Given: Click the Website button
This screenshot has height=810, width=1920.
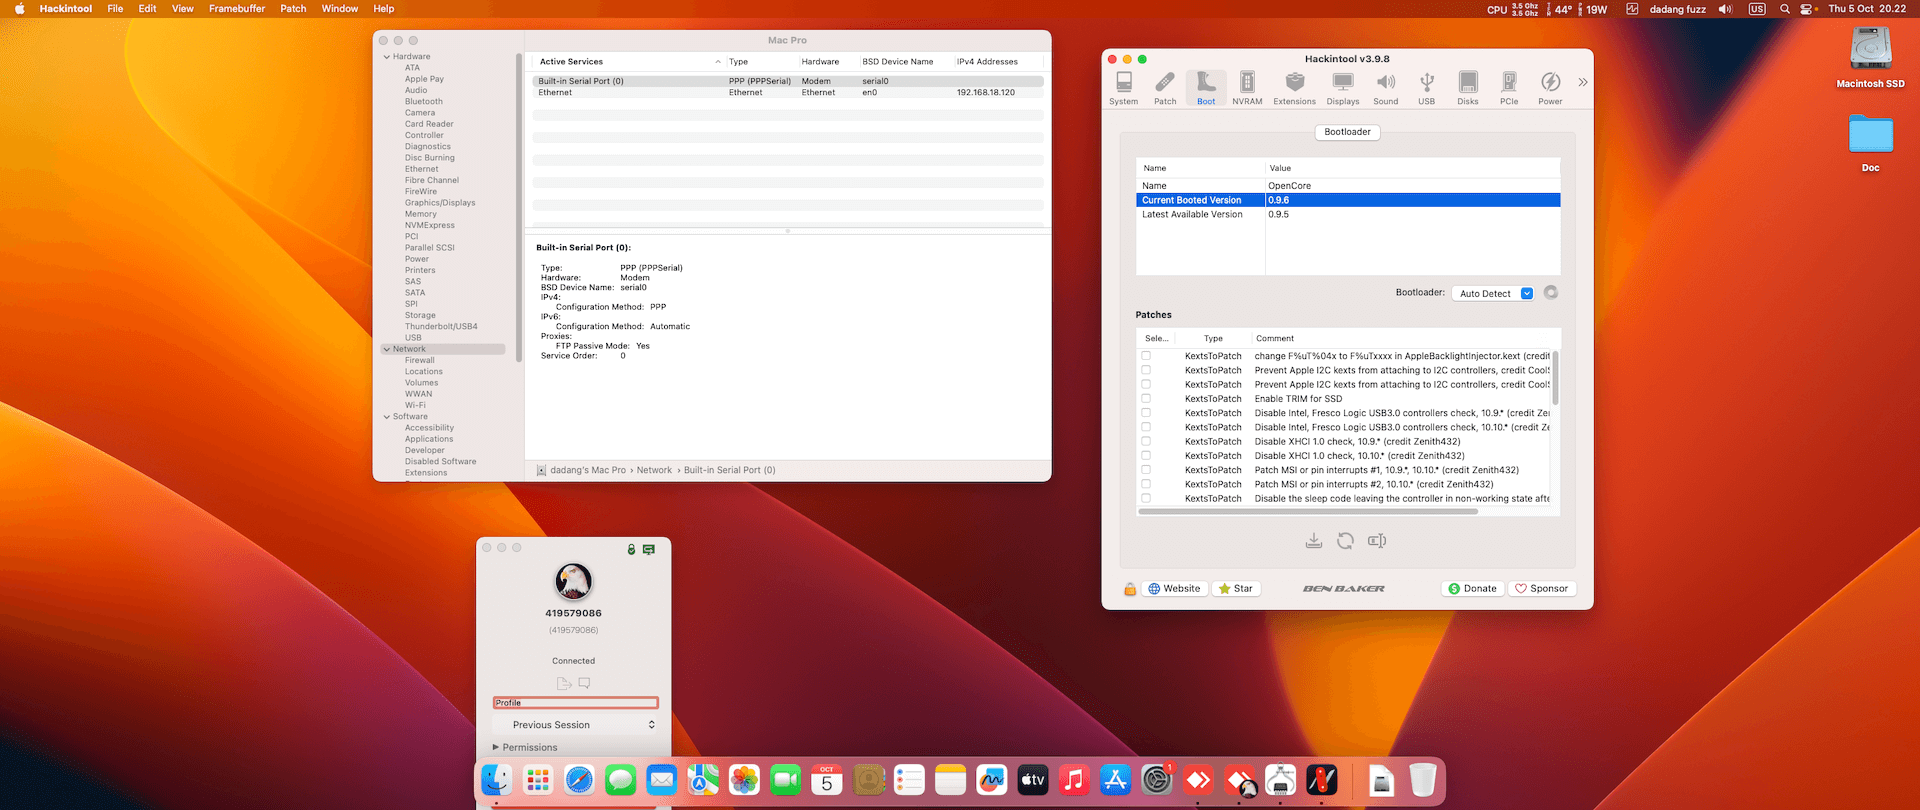Looking at the screenshot, I should pos(1174,589).
